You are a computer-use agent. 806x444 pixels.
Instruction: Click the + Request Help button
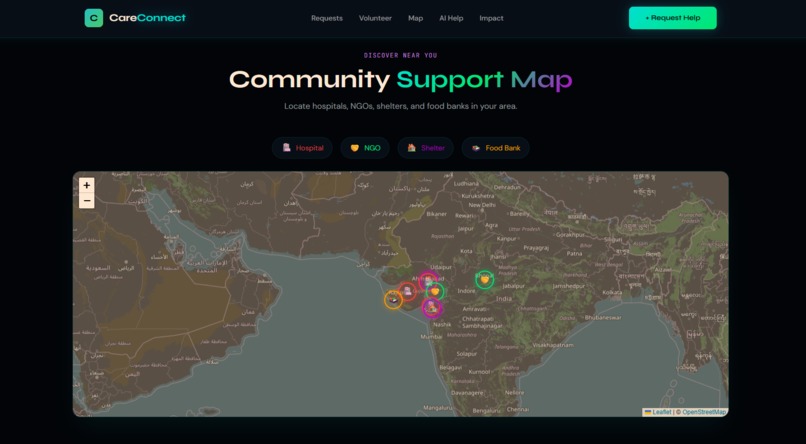[x=672, y=18]
